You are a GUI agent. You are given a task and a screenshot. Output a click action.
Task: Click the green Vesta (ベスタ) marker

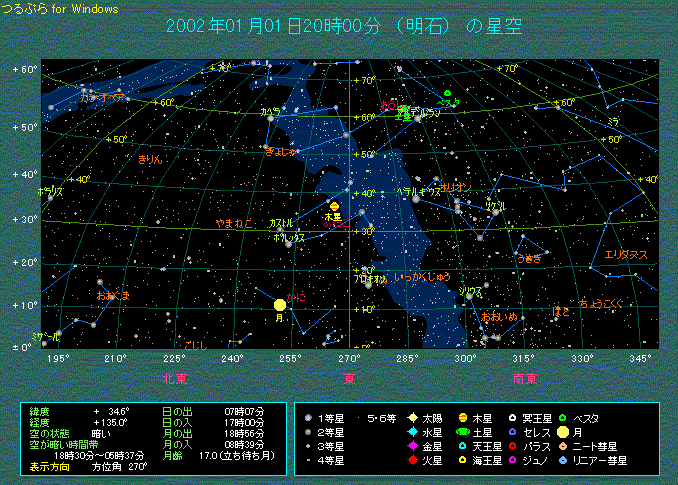click(447, 94)
